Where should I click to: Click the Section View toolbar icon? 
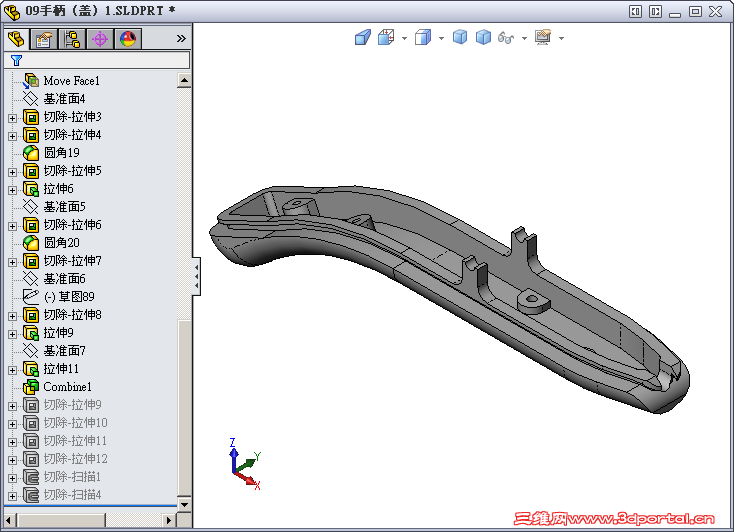click(x=362, y=37)
